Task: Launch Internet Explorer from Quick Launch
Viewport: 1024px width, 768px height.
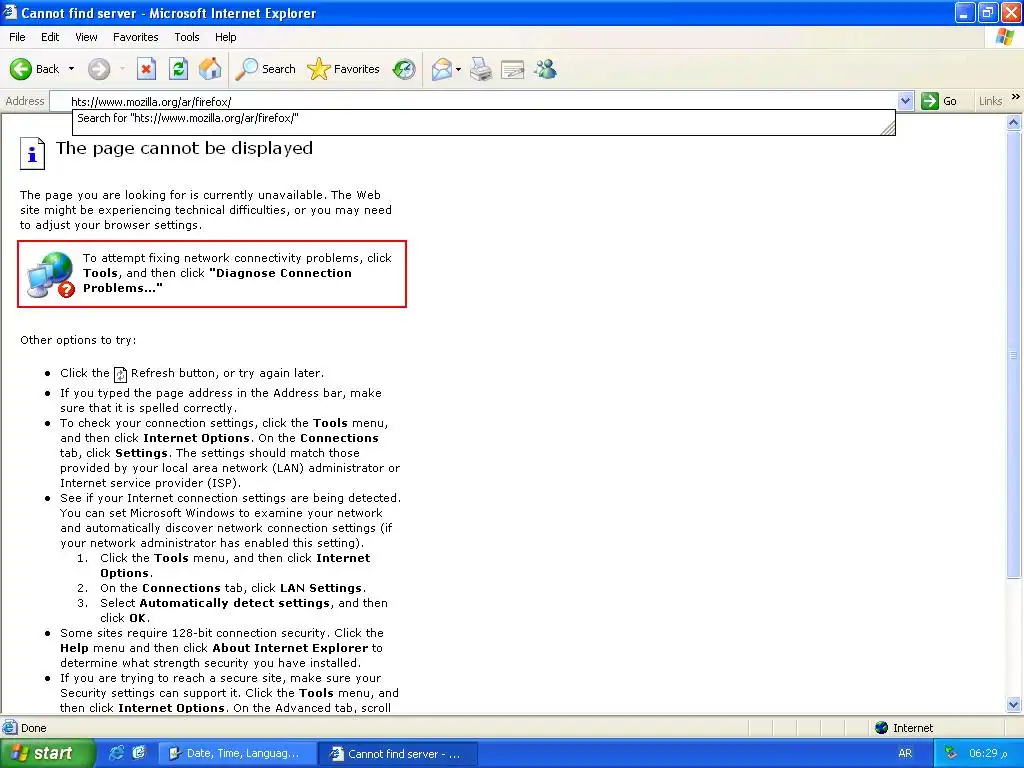Action: coord(116,753)
